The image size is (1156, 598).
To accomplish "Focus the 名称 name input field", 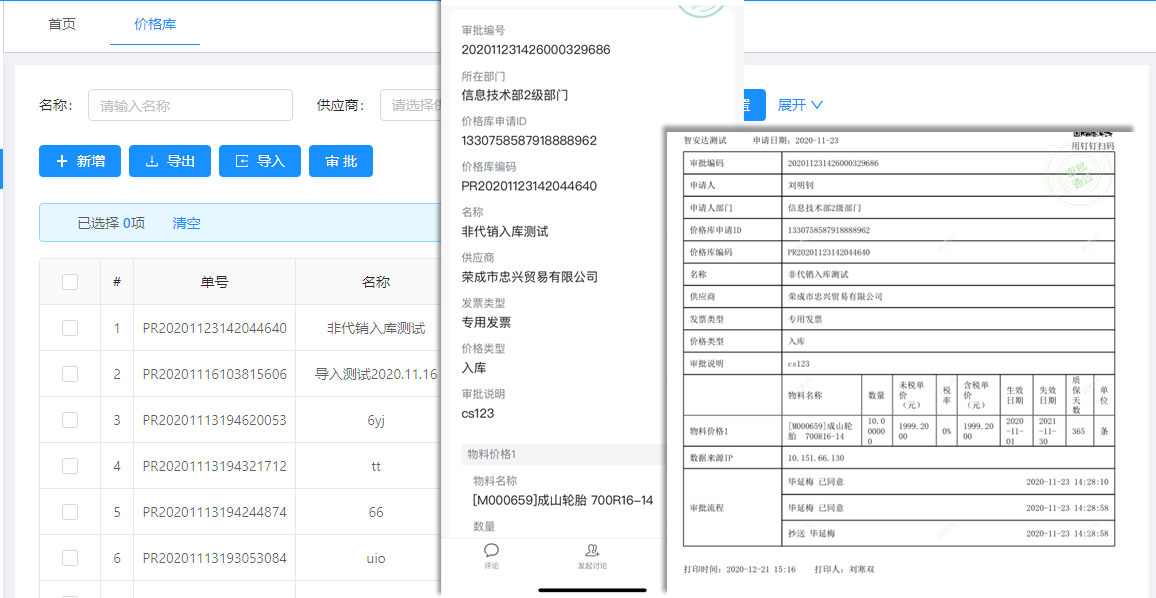I will click(190, 105).
